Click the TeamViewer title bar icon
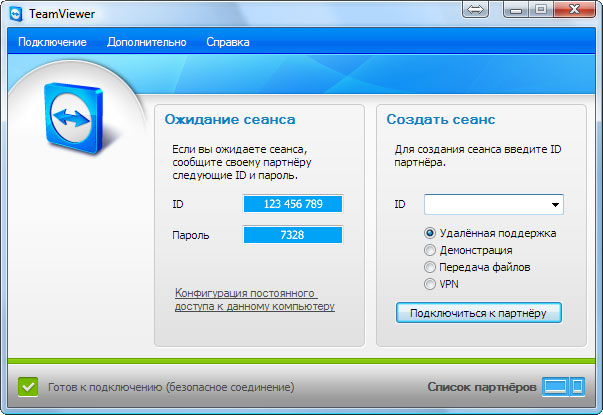Image resolution: width=603 pixels, height=415 pixels. click(x=16, y=14)
